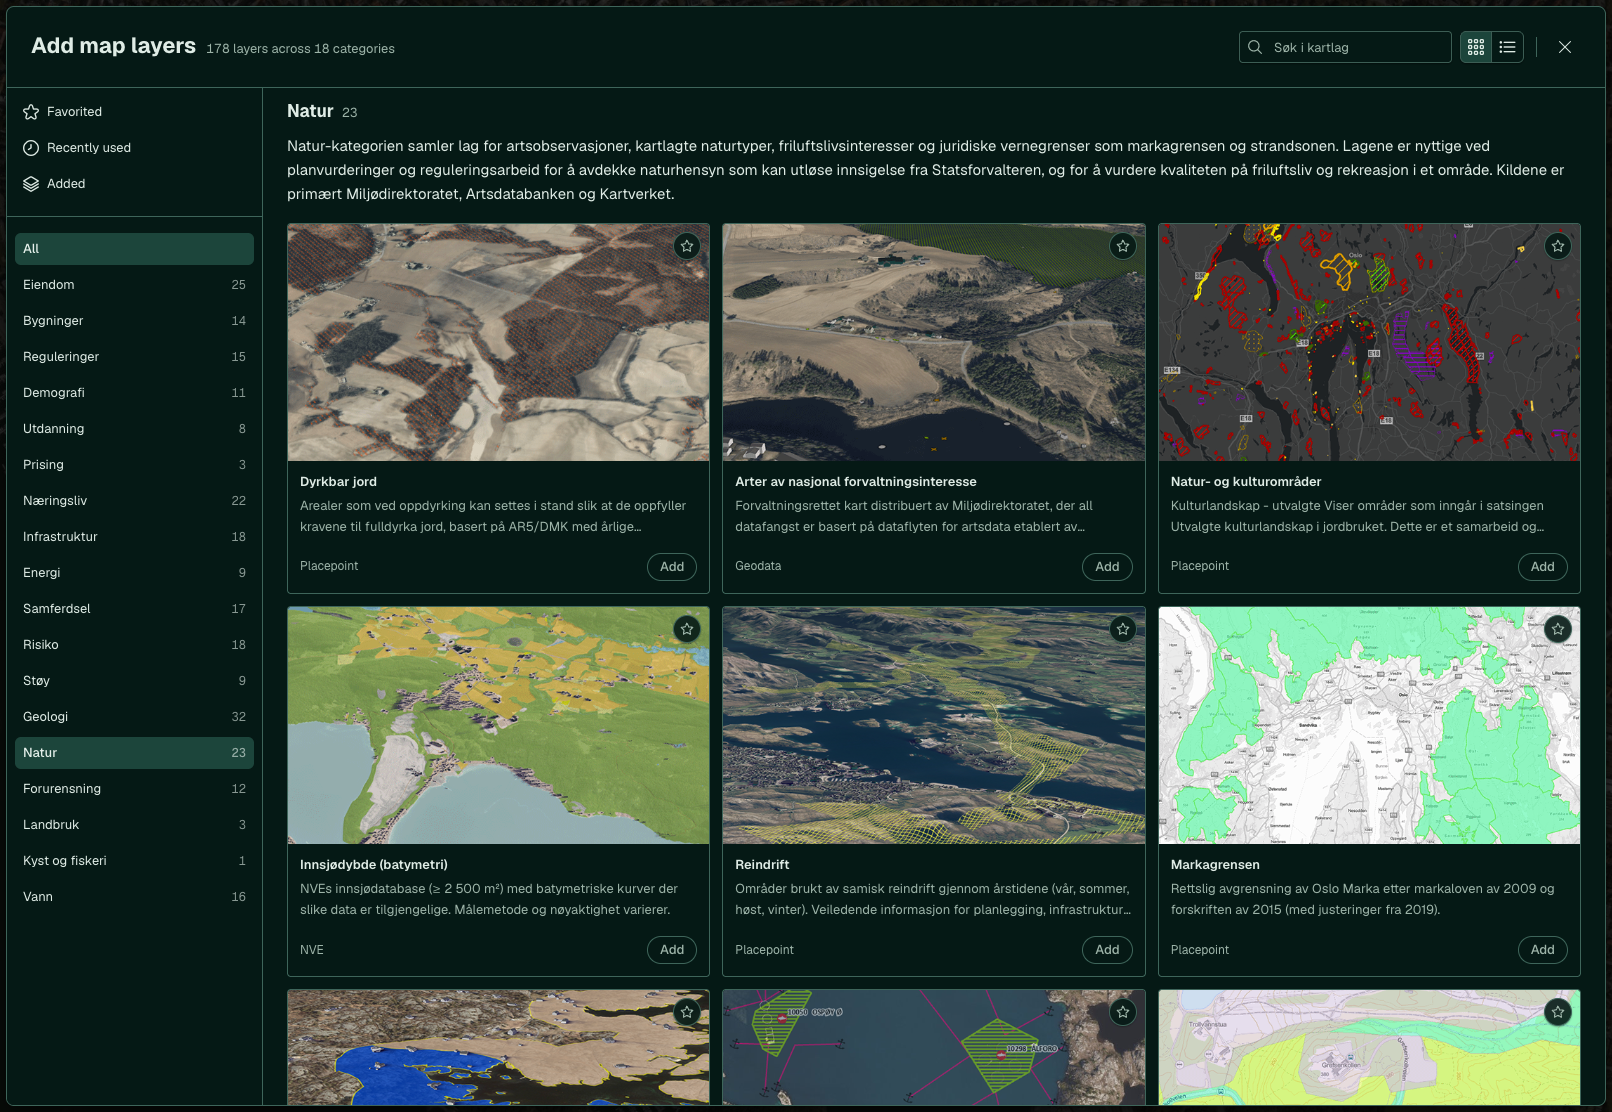This screenshot has height=1112, width=1612.
Task: Open the Energi category
Action: [134, 573]
